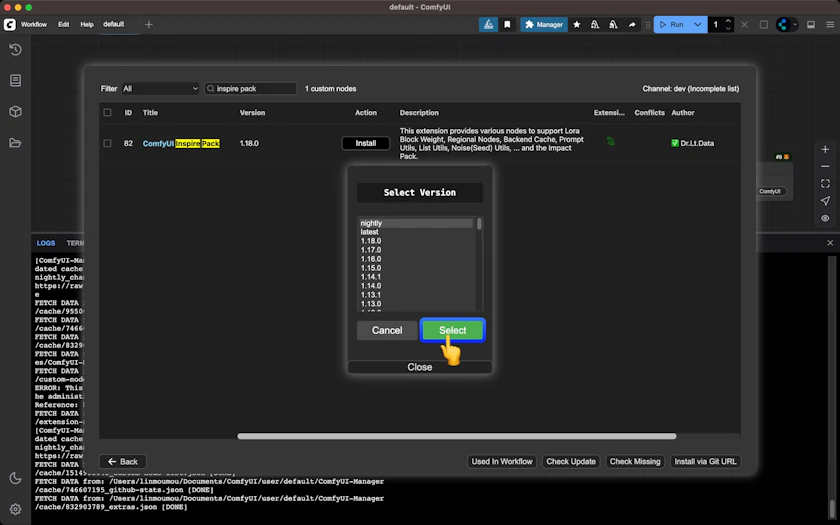Viewport: 840px width, 525px height.
Task: Click the table horizontal scrollbar
Action: [x=456, y=436]
